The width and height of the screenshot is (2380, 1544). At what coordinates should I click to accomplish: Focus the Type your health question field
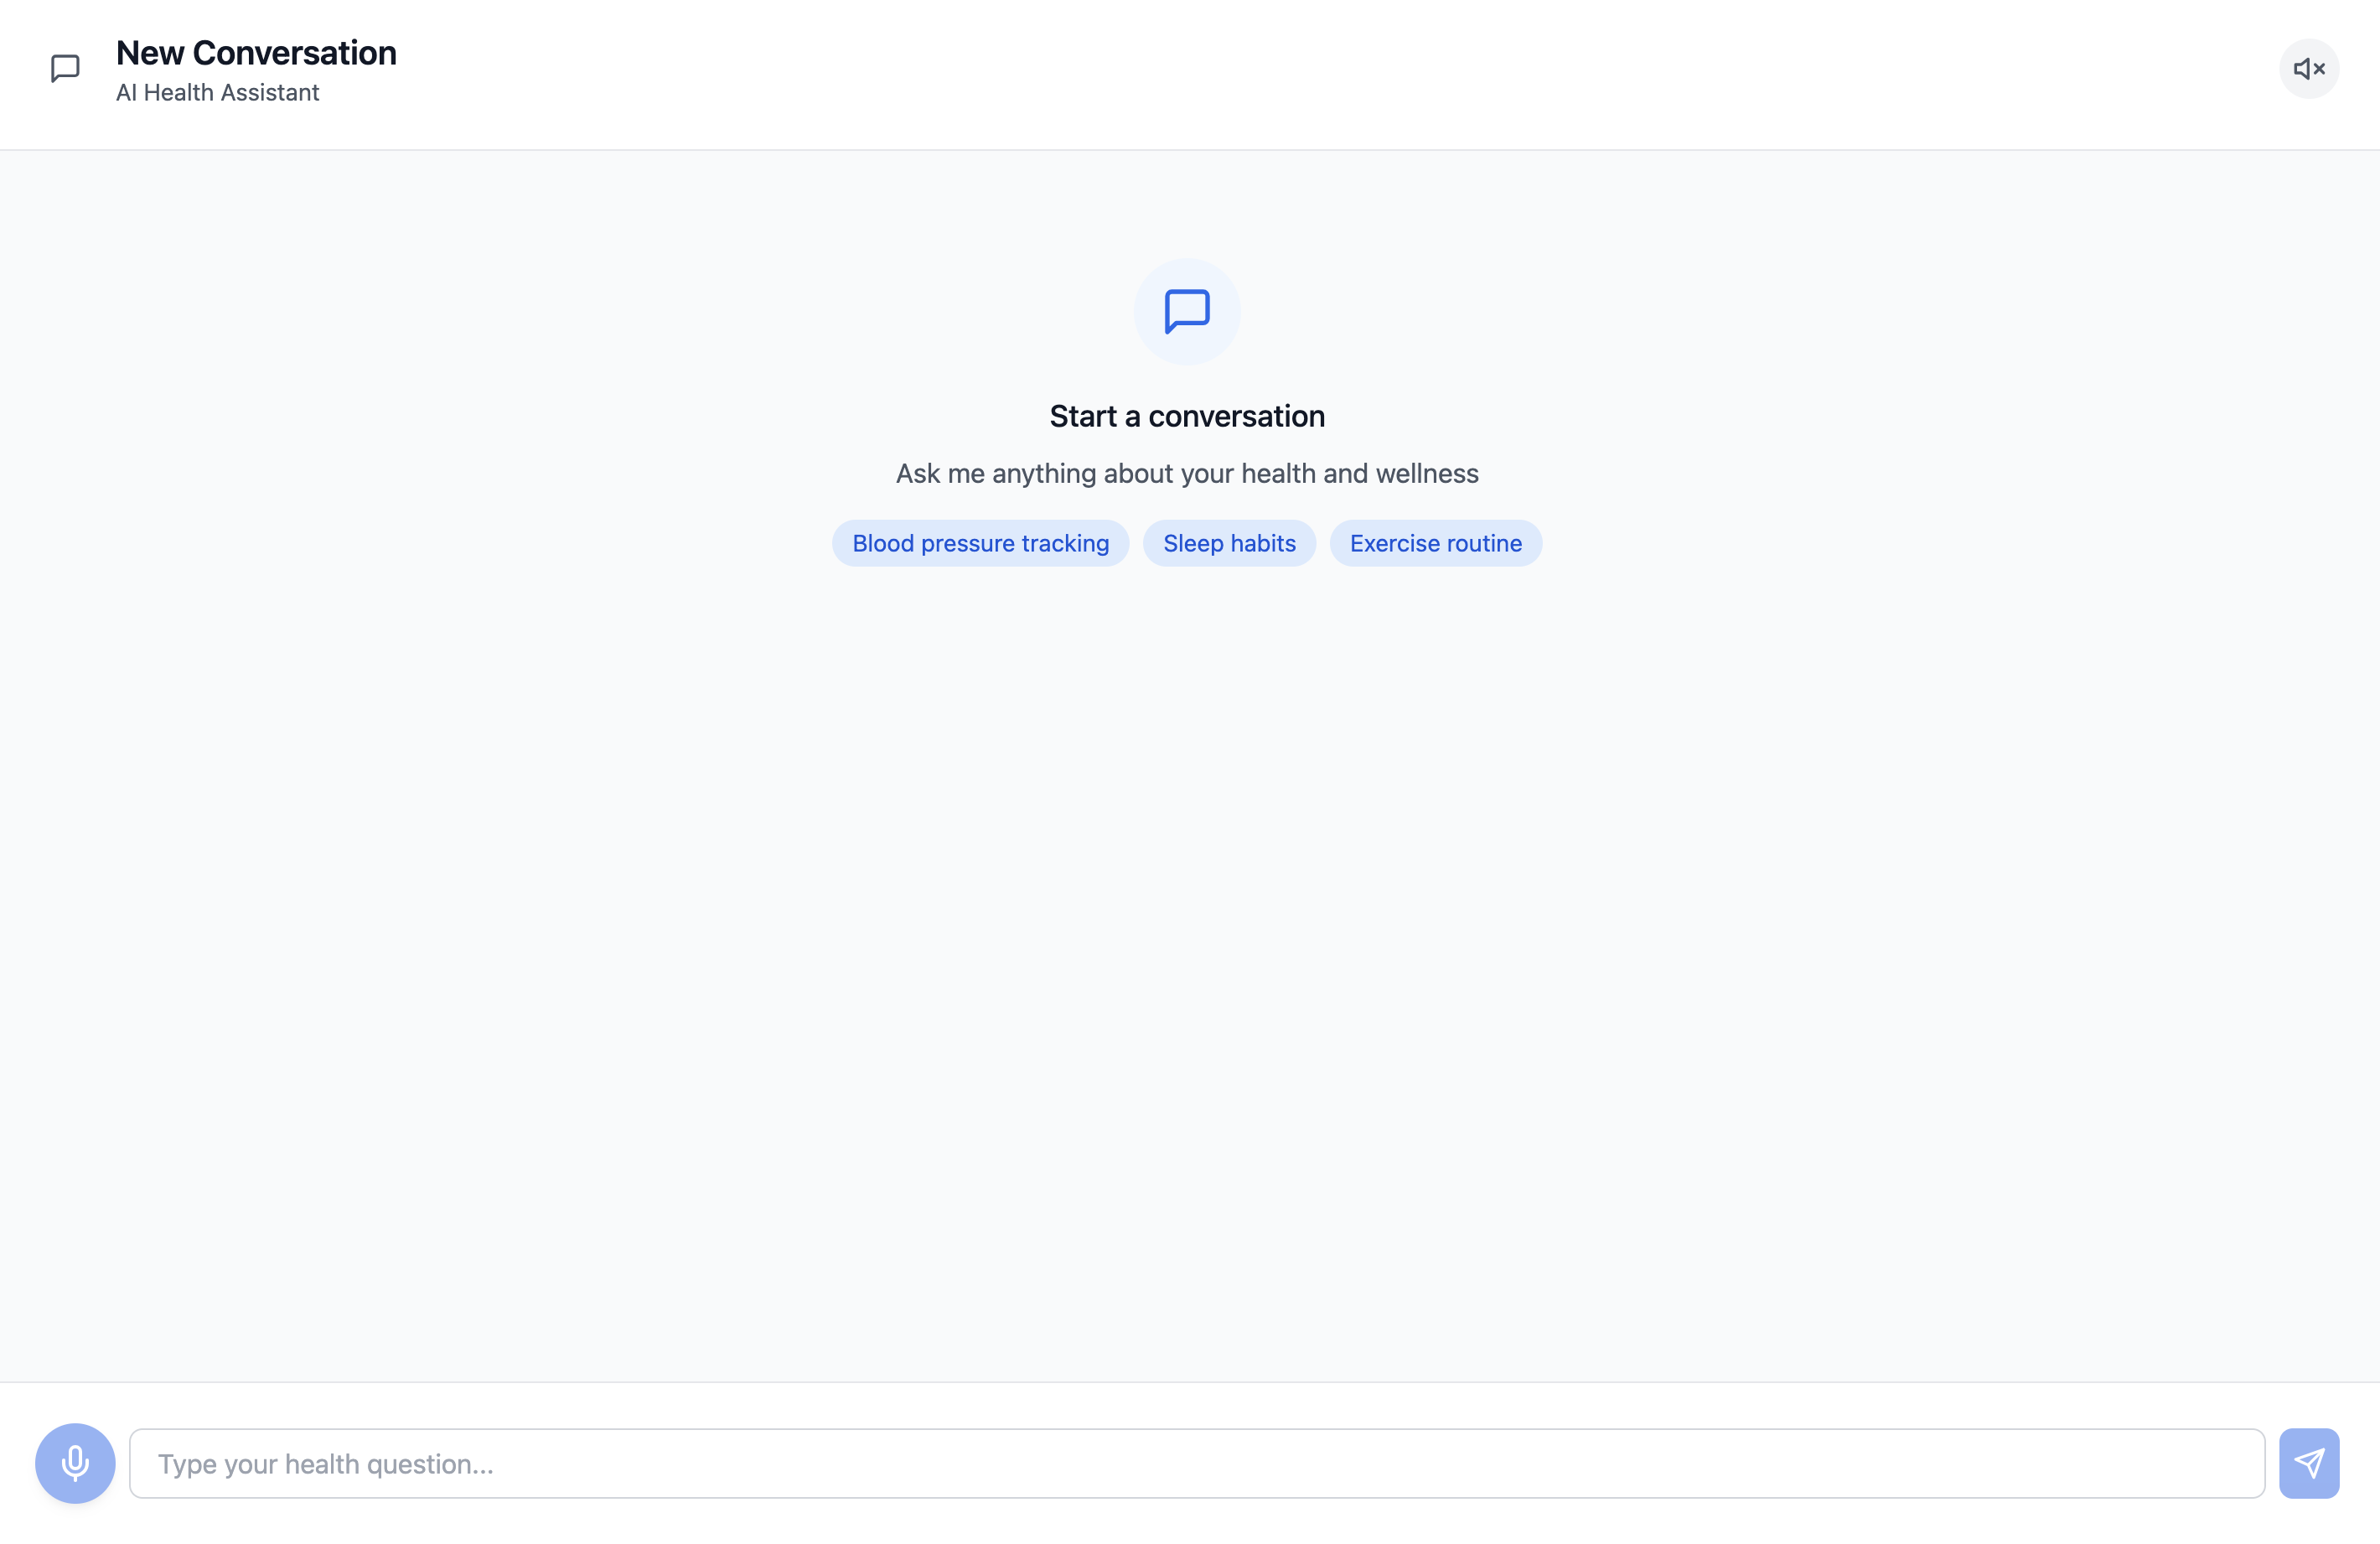1196,1463
